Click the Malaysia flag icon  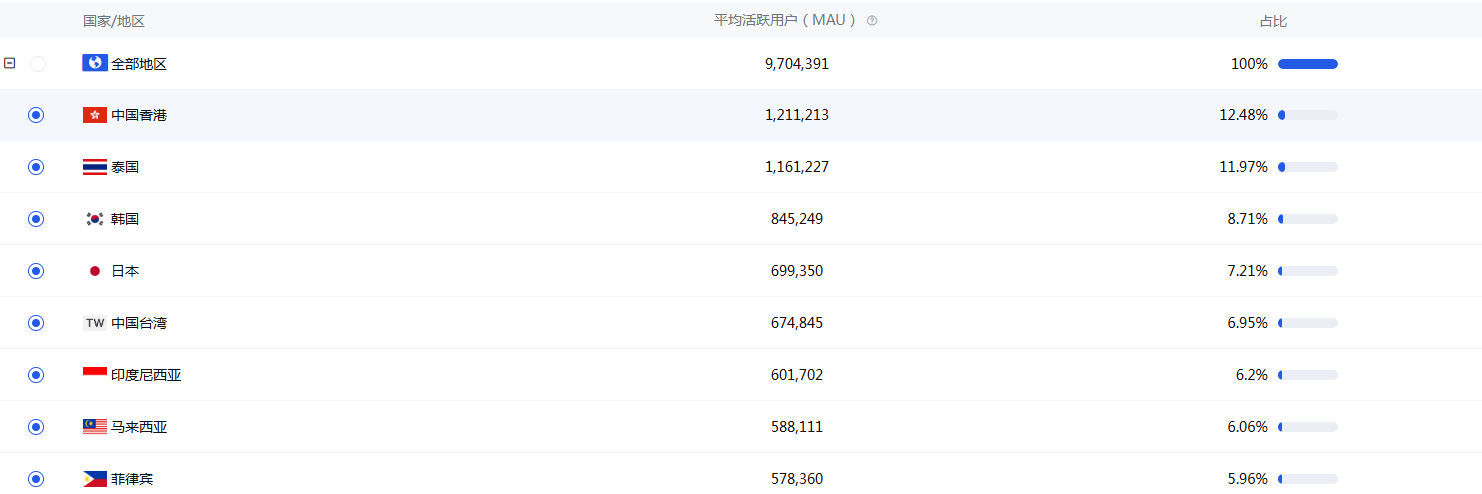click(94, 427)
